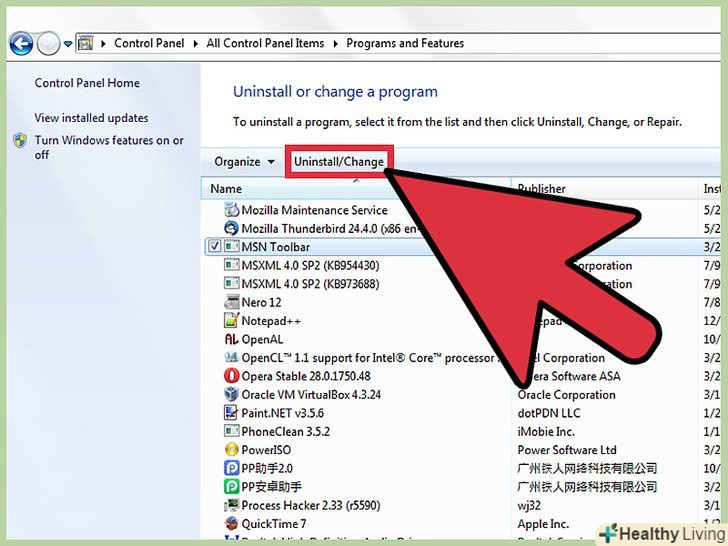Click Power Software Ltd publisher cell
Screen dimensions: 728x546
(567, 449)
